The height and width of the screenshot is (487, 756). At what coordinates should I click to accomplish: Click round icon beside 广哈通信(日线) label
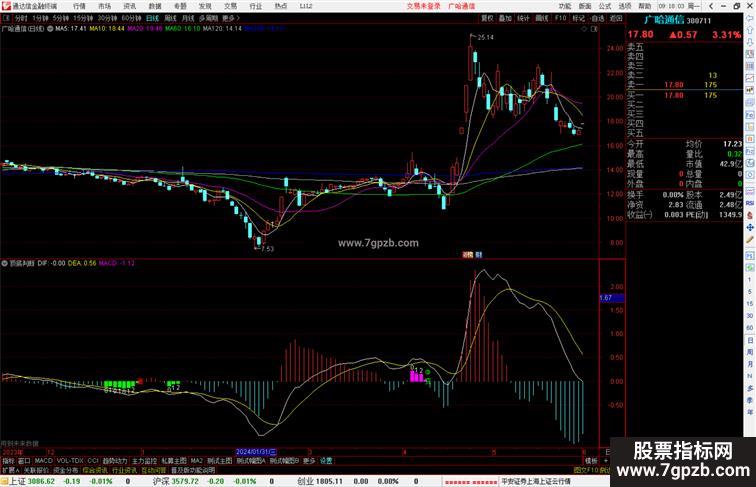[50, 29]
